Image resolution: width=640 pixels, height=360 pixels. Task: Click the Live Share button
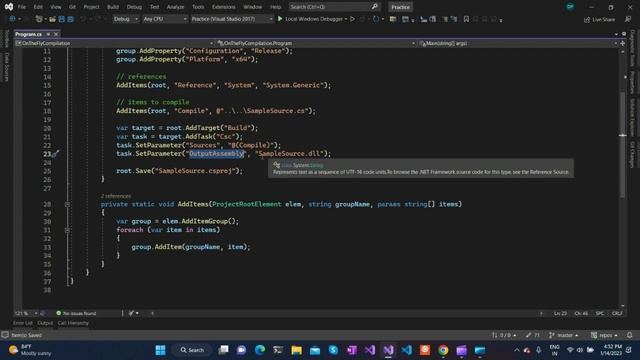599,19
